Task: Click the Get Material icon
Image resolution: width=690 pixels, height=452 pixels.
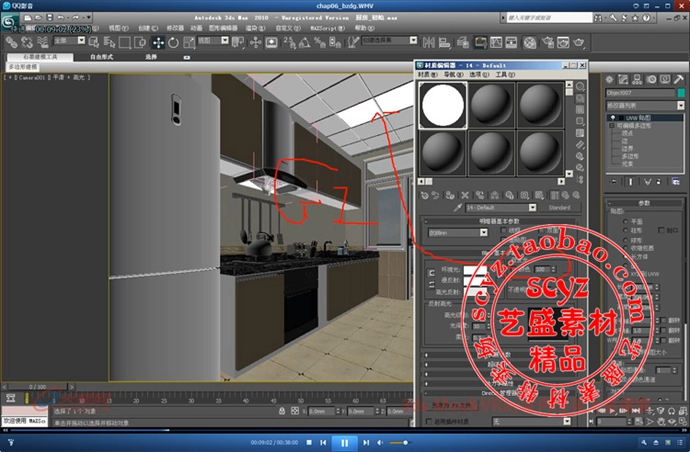Action: (x=424, y=195)
